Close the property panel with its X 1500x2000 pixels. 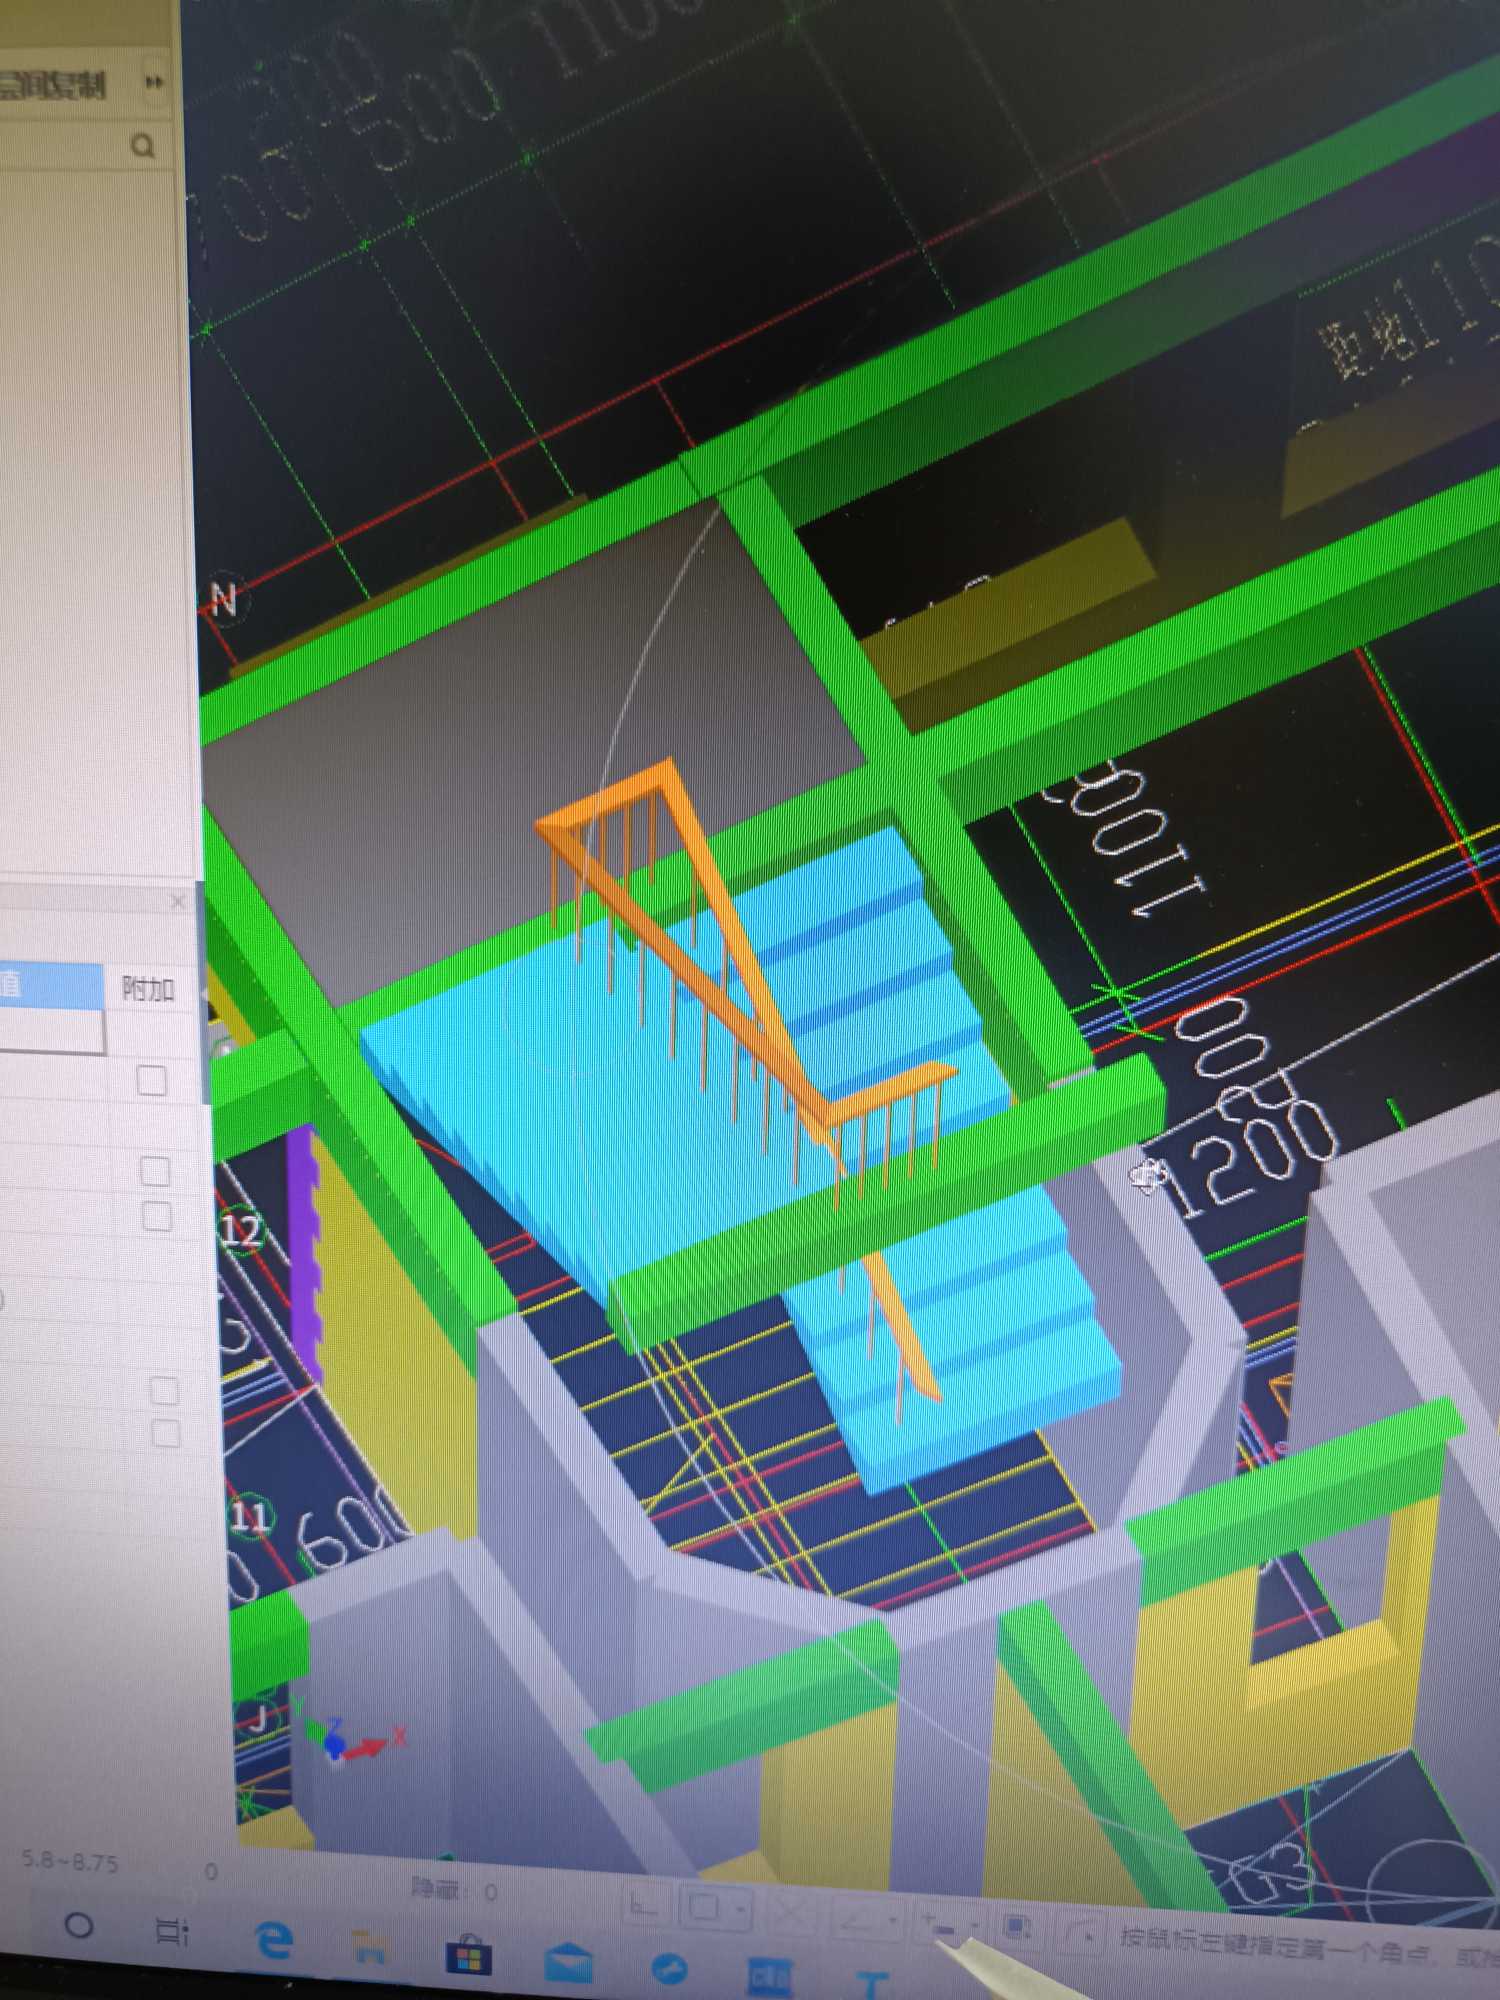tap(178, 901)
